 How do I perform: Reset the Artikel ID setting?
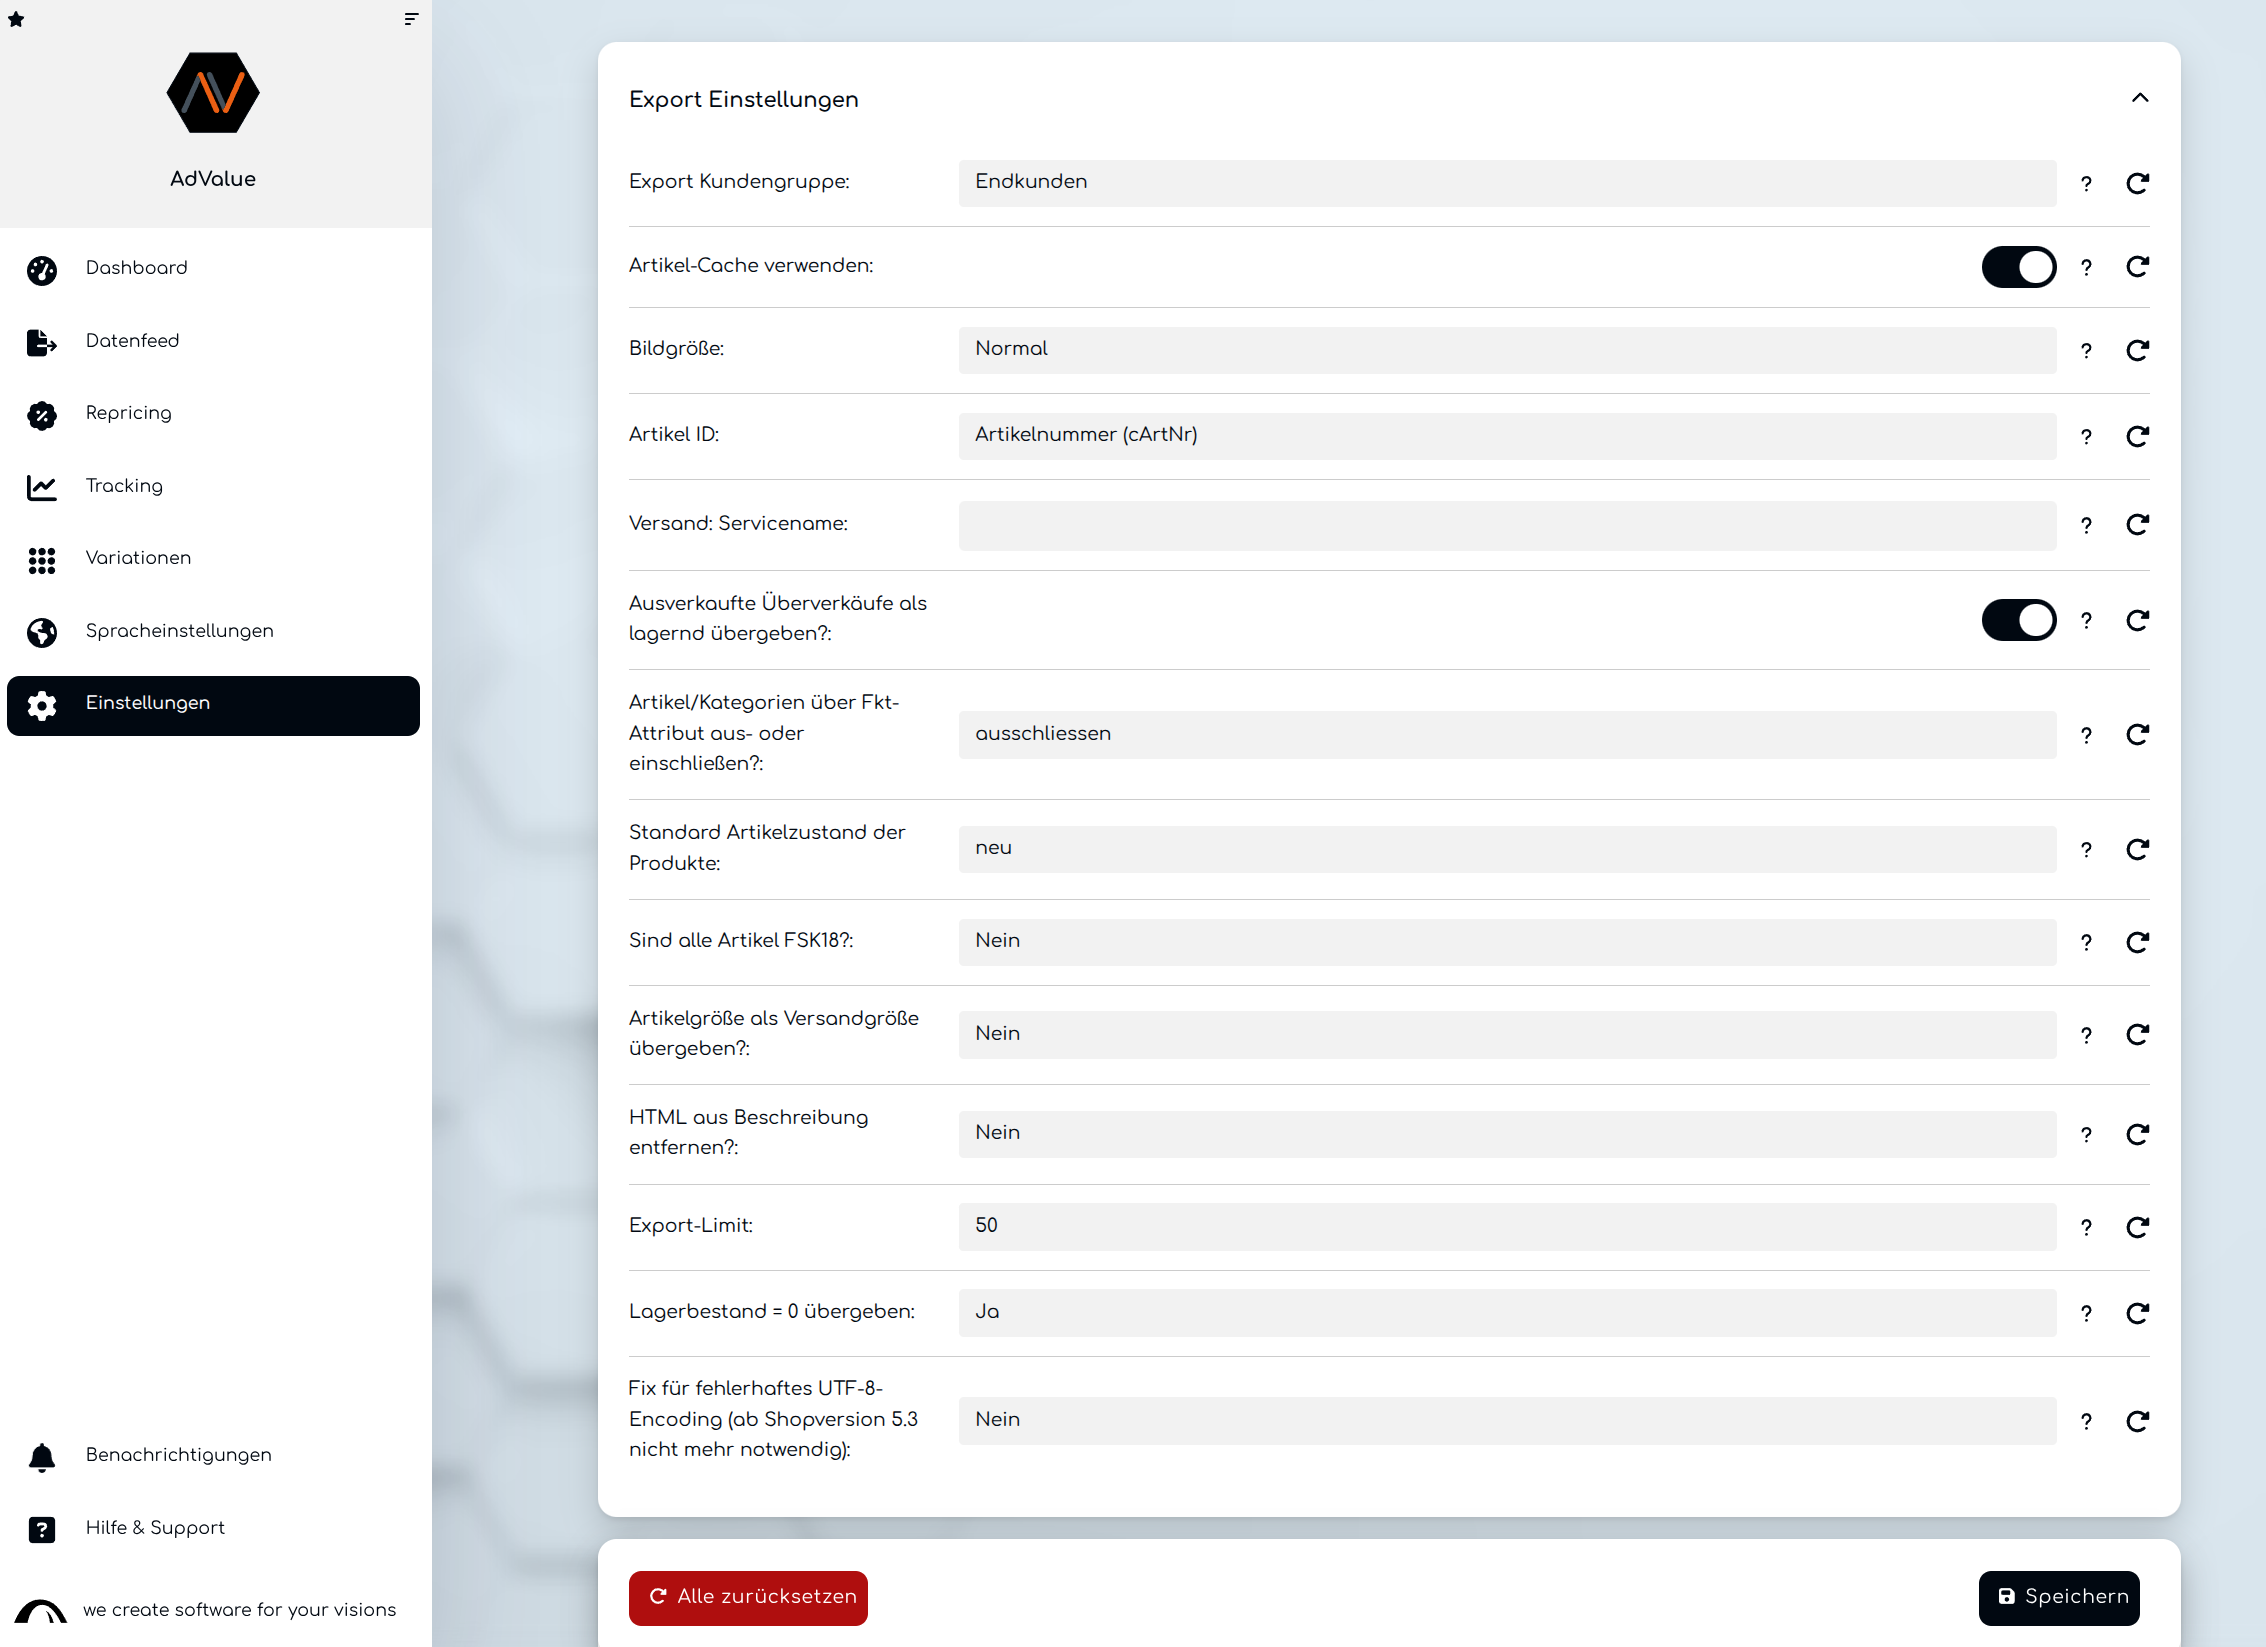2137,437
